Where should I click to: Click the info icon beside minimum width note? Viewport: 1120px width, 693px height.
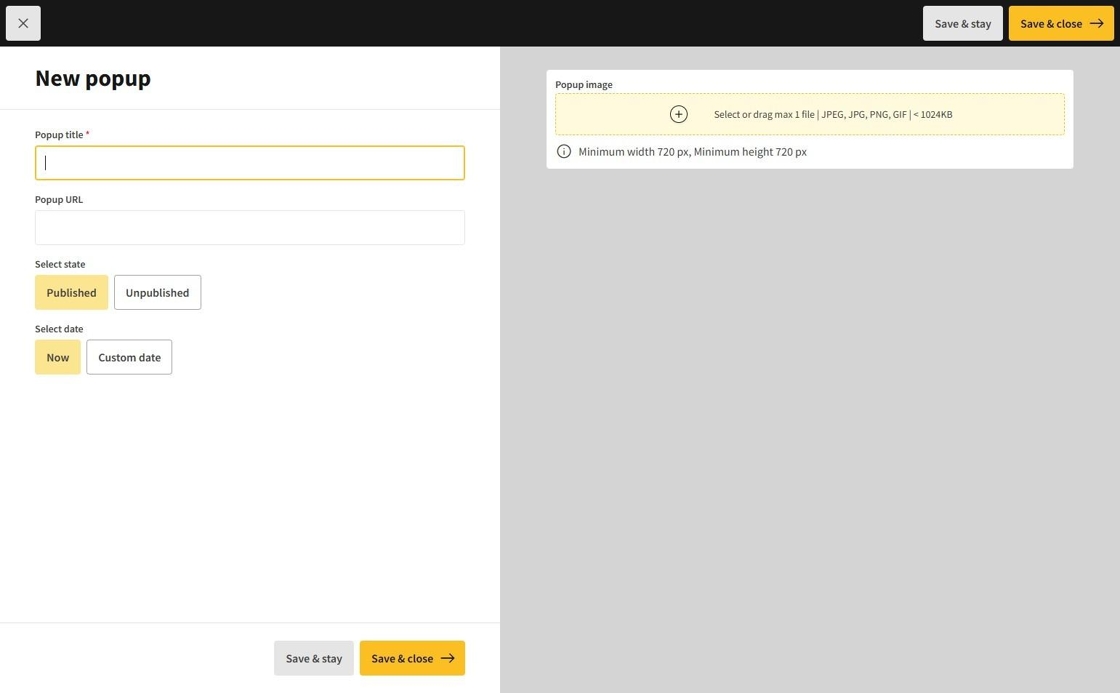pyautogui.click(x=564, y=152)
